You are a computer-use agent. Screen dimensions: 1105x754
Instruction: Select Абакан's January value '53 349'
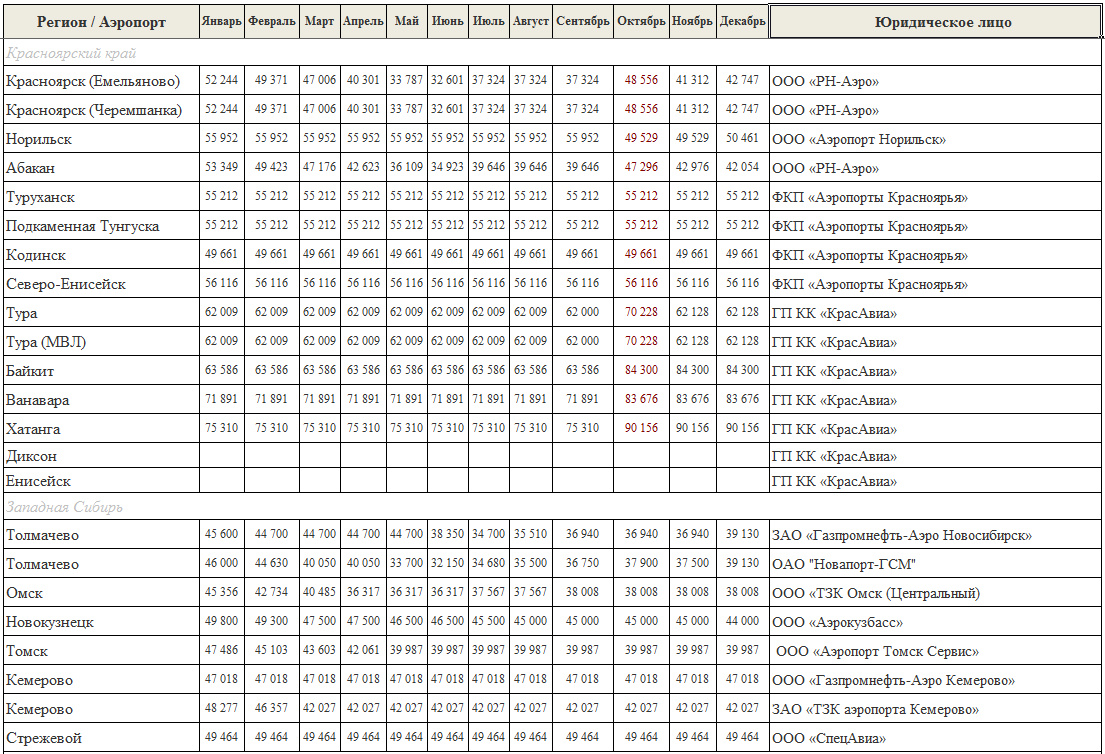point(221,167)
